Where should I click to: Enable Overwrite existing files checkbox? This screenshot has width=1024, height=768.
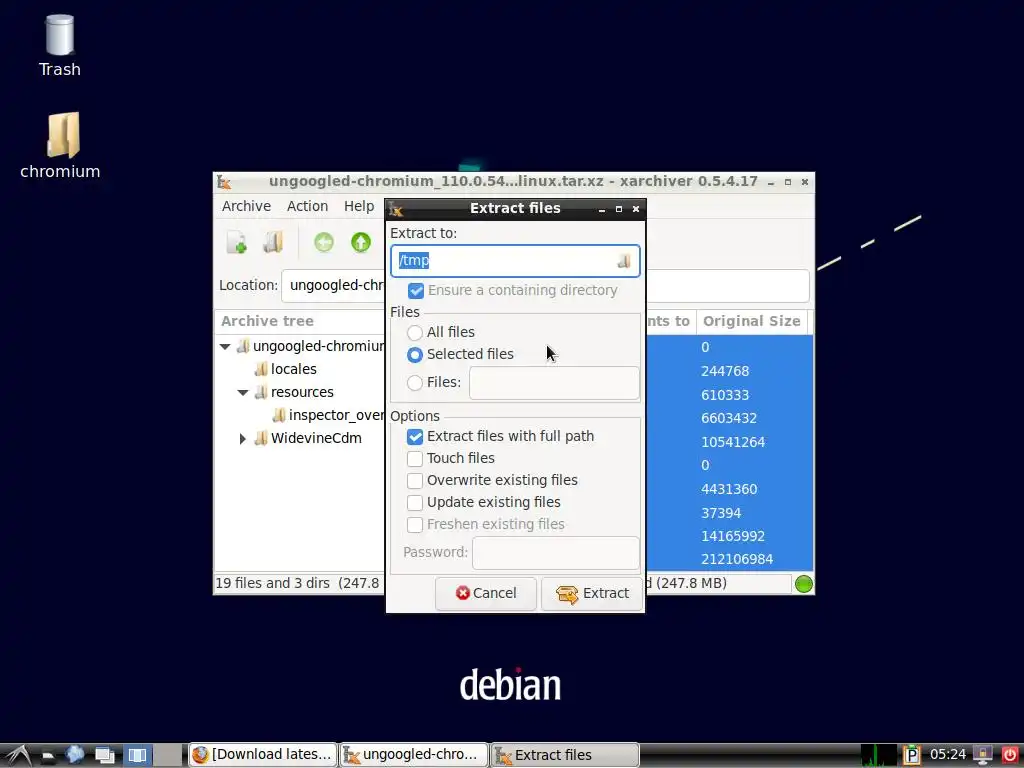tap(415, 481)
